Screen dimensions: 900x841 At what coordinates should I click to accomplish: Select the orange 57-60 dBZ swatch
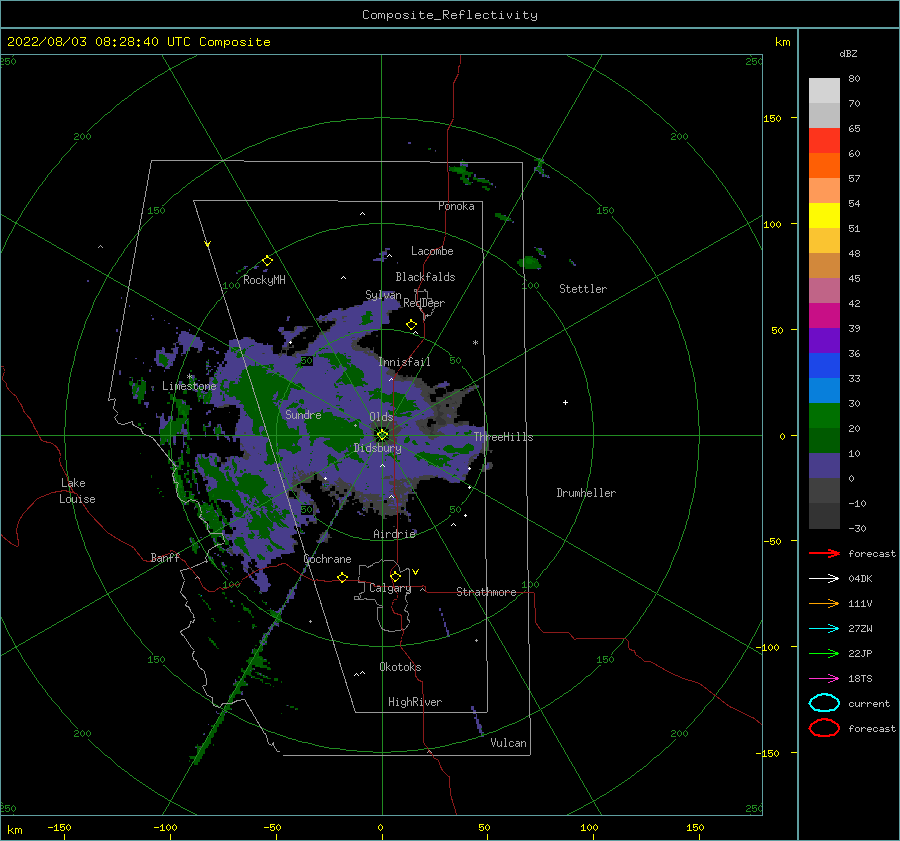tap(824, 166)
